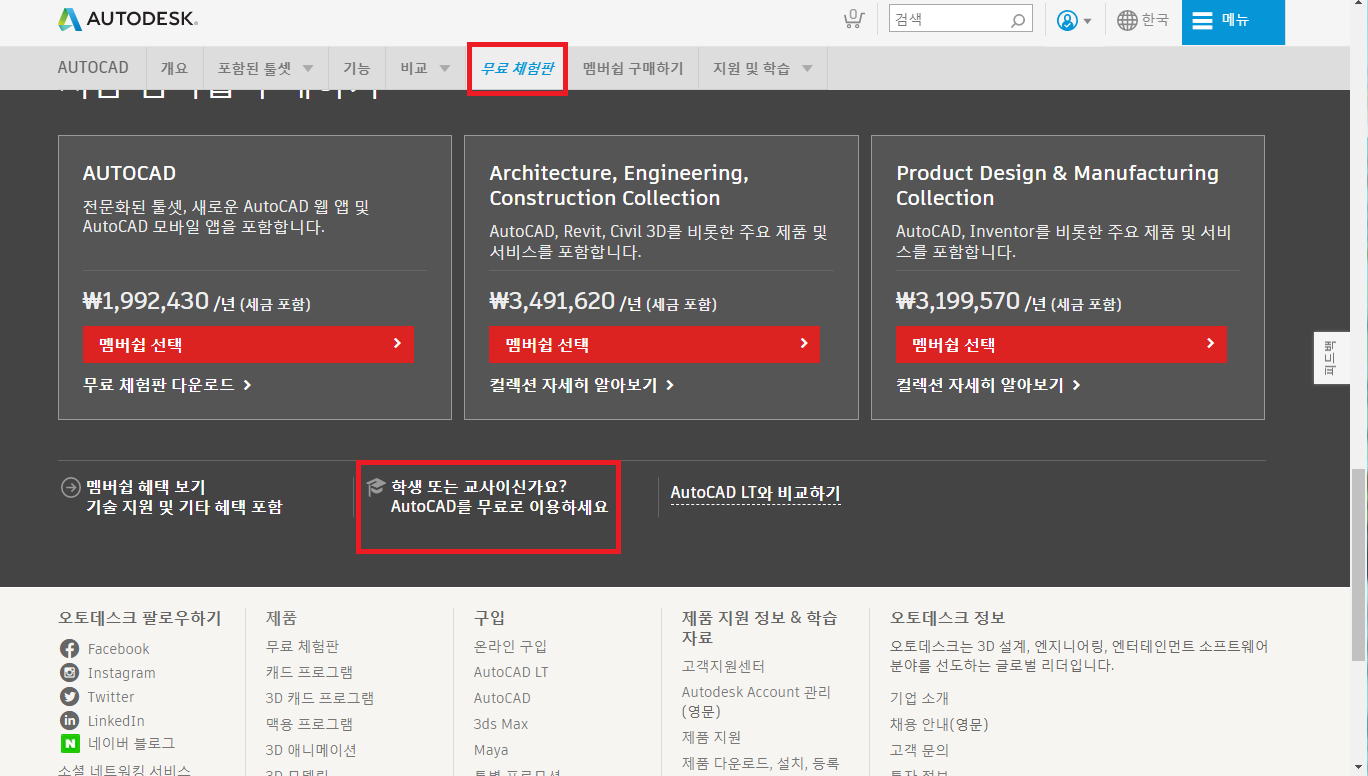Open footer 3D 애니메이션 link
This screenshot has height=776, width=1368.
point(311,750)
